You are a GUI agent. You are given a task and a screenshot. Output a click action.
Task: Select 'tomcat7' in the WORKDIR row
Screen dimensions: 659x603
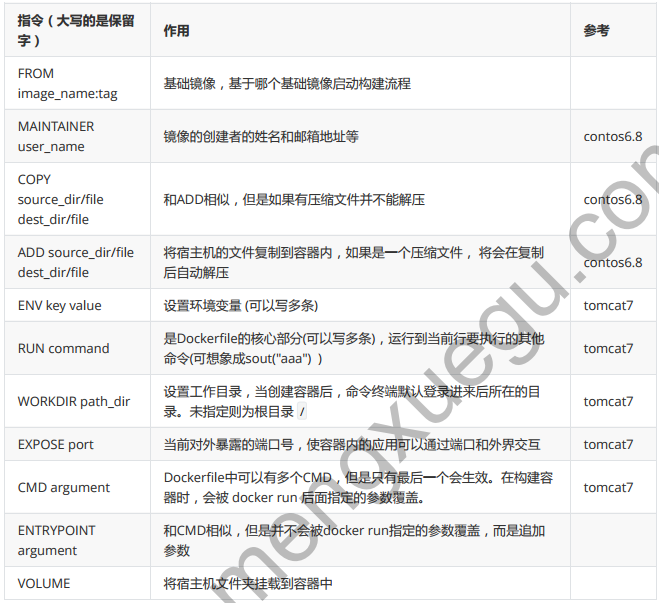click(608, 402)
